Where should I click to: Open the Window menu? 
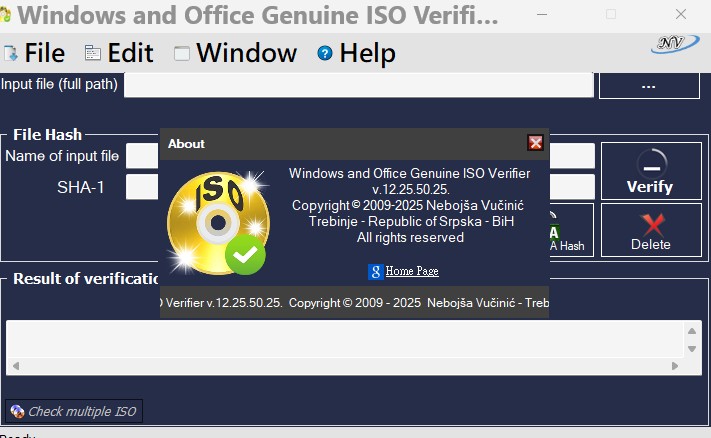[236, 53]
